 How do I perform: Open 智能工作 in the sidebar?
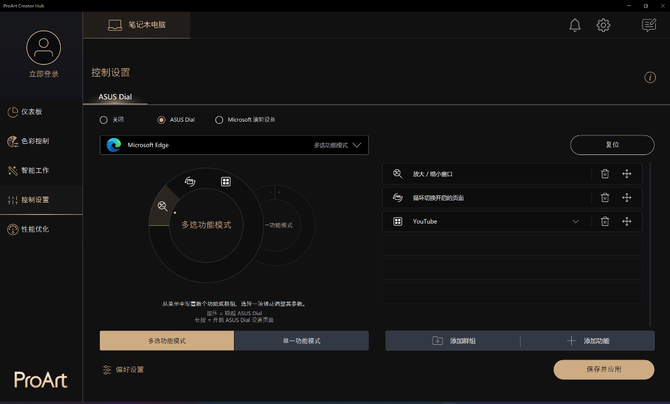[41, 171]
